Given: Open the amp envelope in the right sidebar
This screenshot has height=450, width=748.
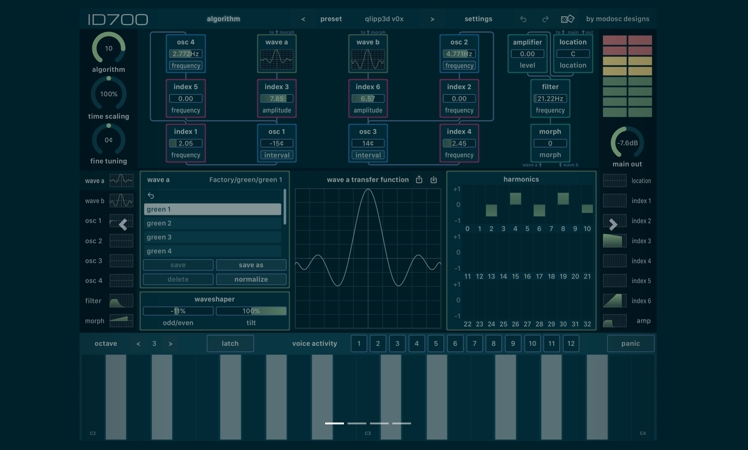Looking at the screenshot, I should pyautogui.click(x=614, y=321).
